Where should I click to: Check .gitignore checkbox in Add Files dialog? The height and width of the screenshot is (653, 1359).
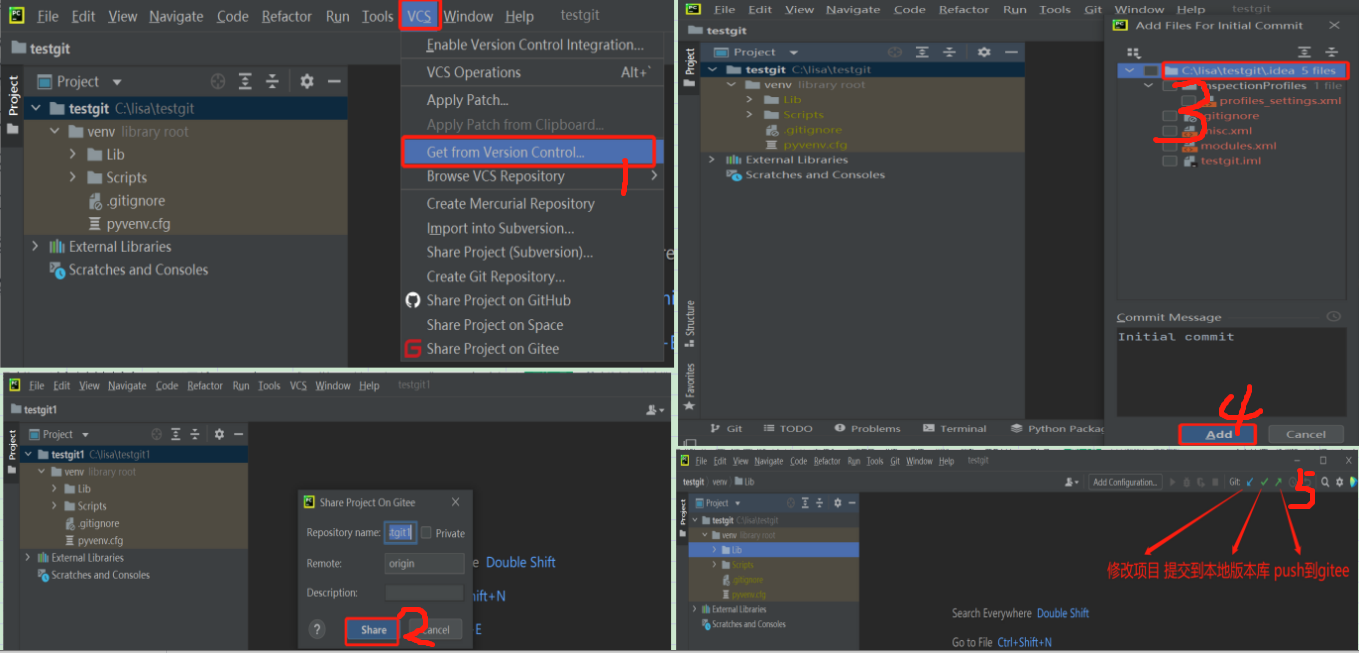1169,116
